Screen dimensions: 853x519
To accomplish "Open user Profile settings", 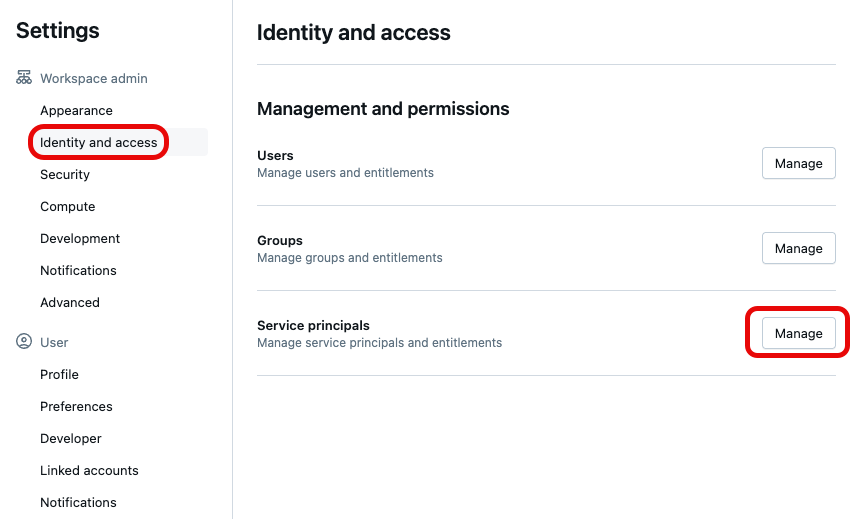I will [59, 374].
